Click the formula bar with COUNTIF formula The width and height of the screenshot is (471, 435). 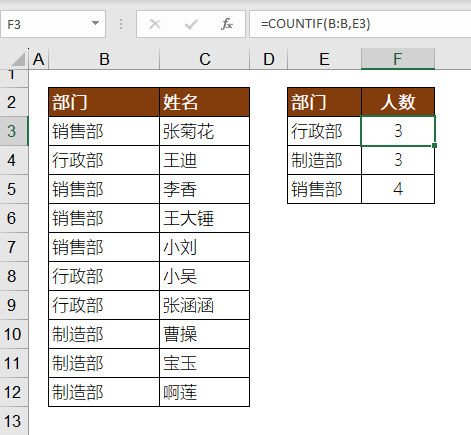[360, 24]
